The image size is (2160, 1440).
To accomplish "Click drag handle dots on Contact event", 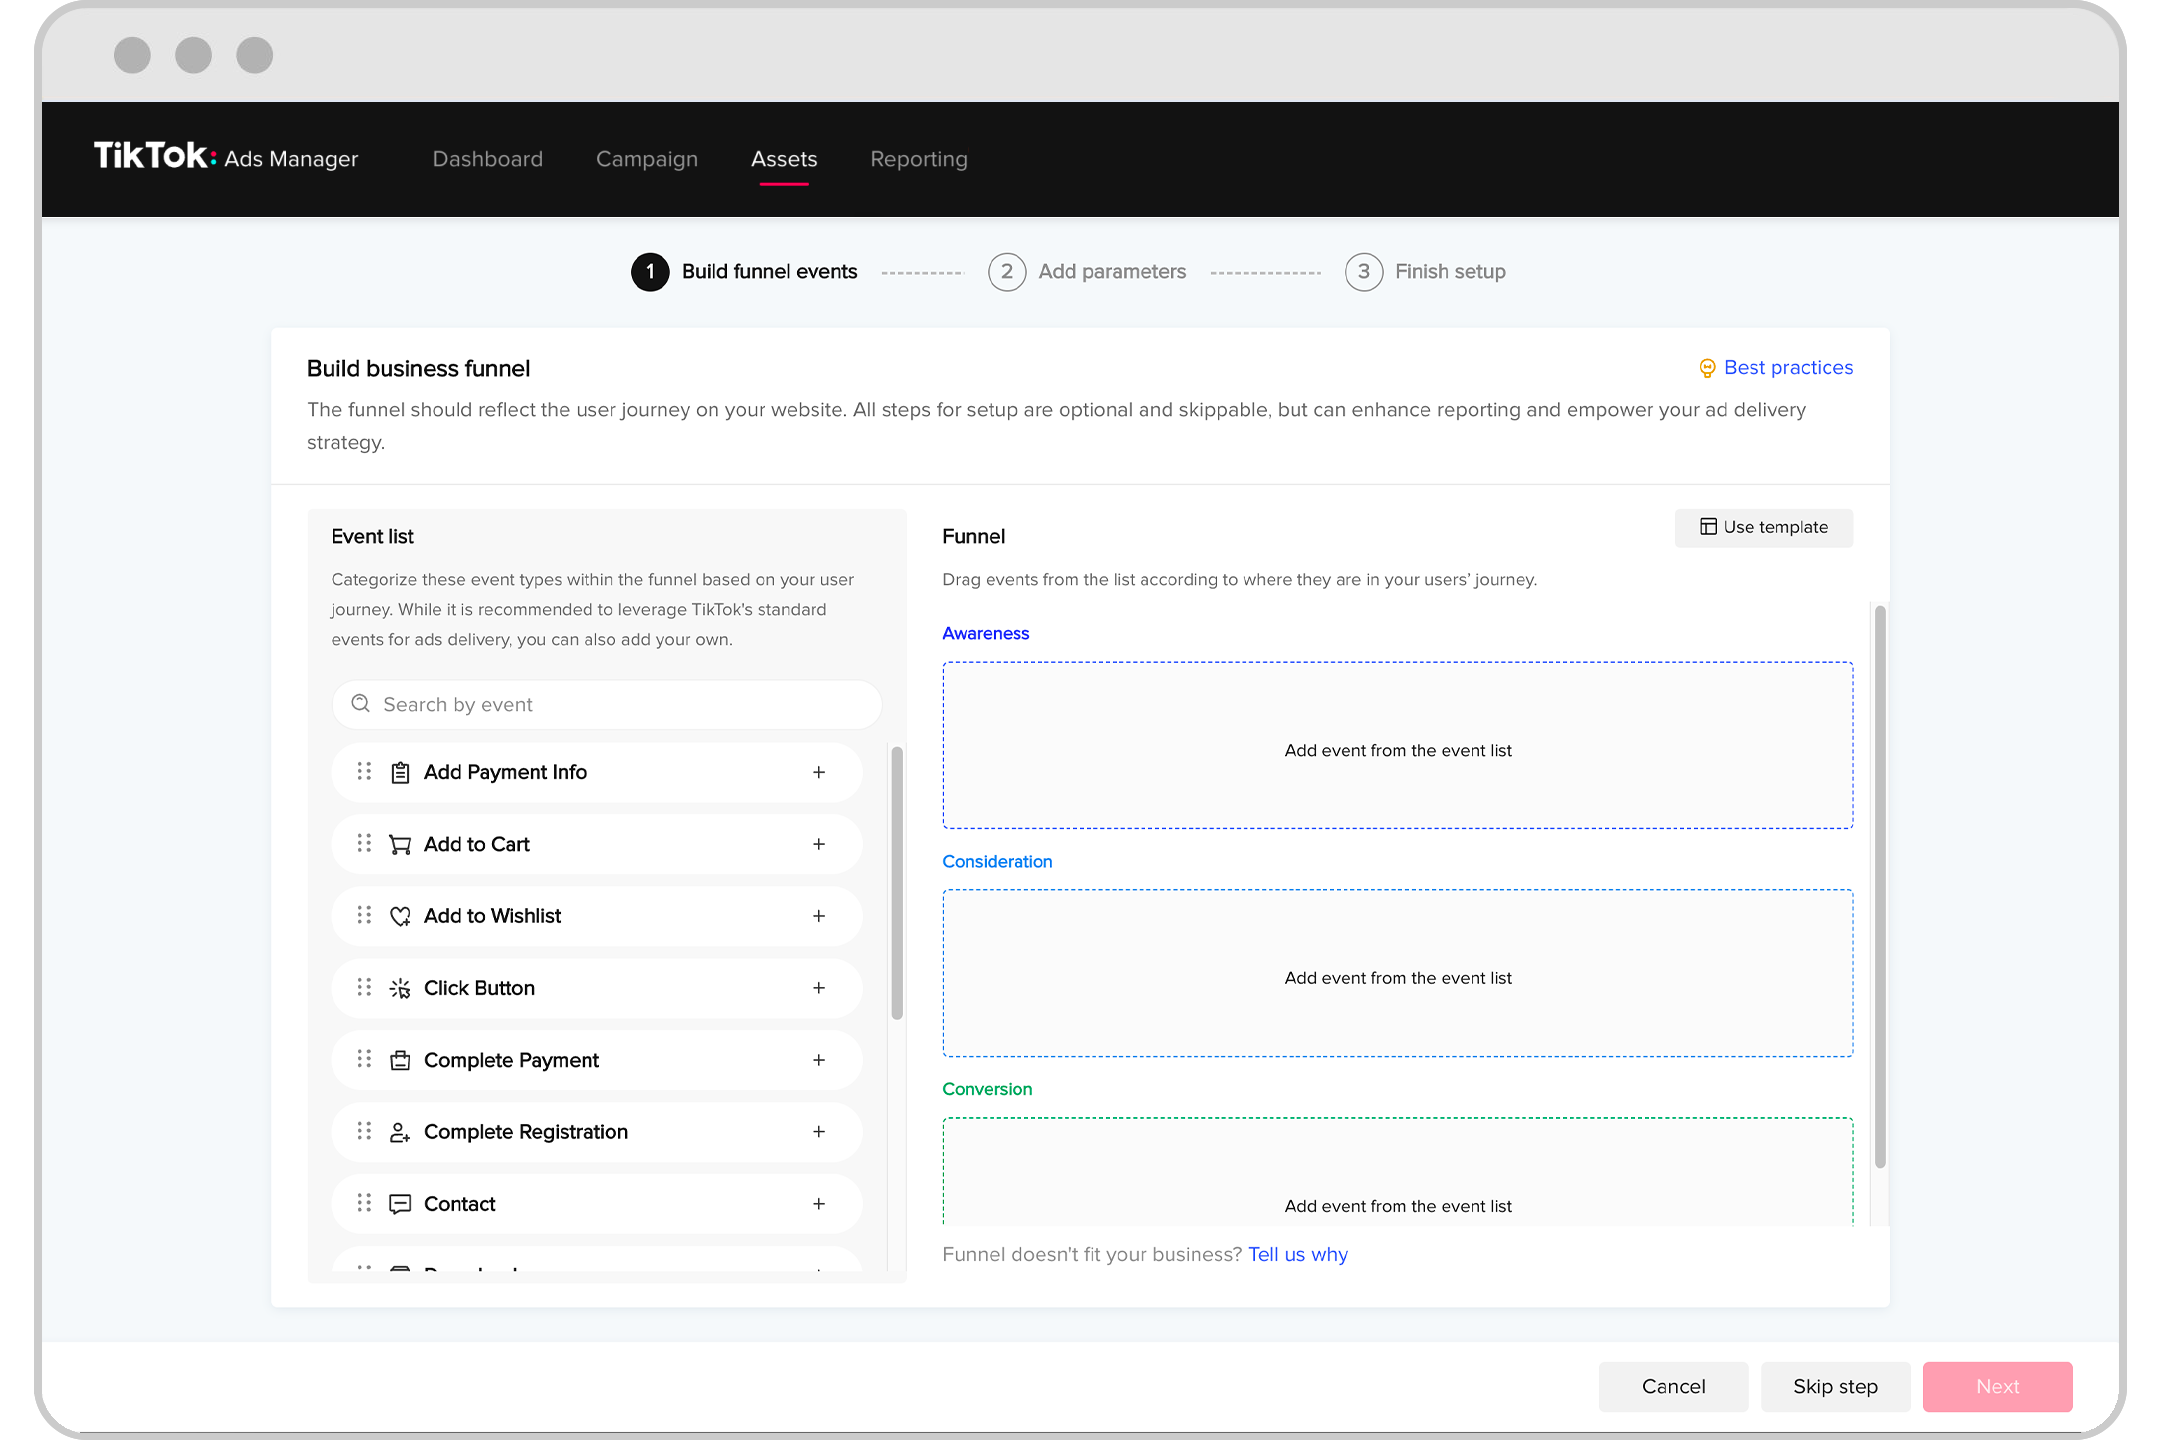I will [364, 1203].
